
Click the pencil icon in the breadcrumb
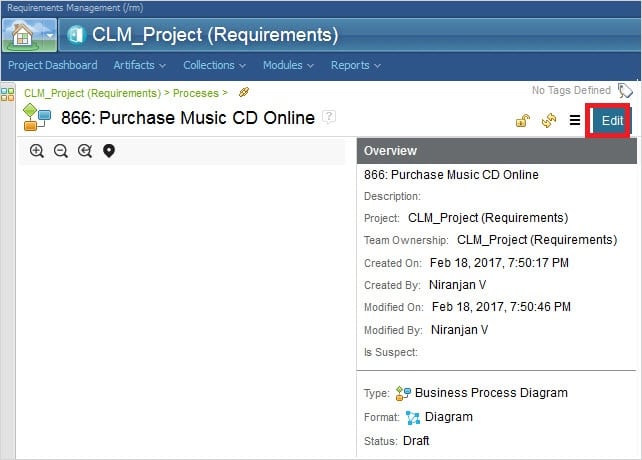(x=244, y=92)
